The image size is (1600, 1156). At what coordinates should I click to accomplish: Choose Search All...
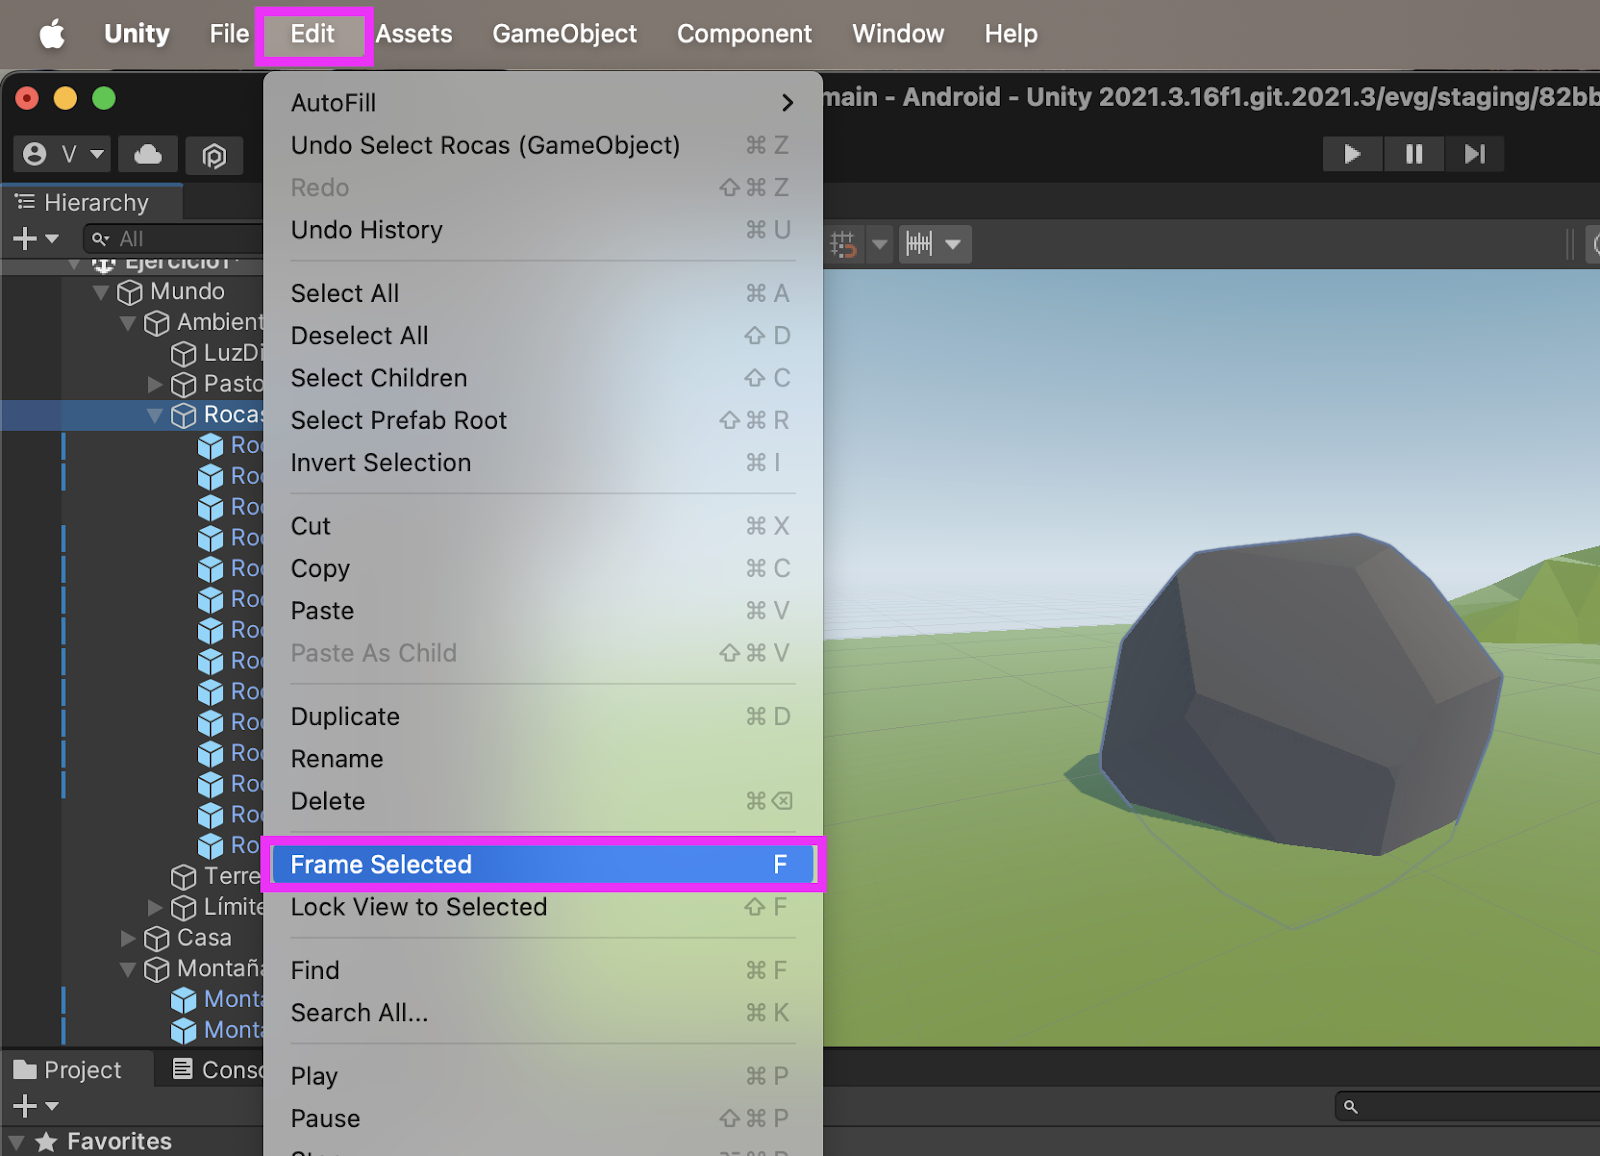pyautogui.click(x=543, y=1013)
